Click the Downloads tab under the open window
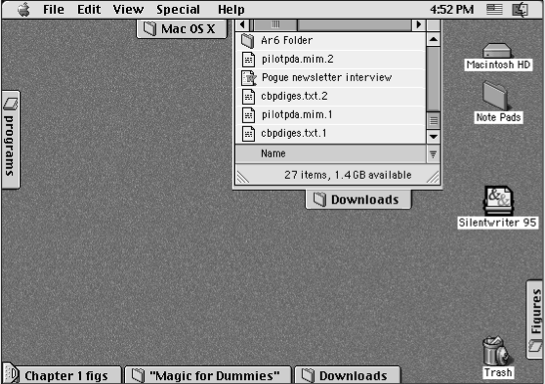The height and width of the screenshot is (384, 545). coord(358,199)
